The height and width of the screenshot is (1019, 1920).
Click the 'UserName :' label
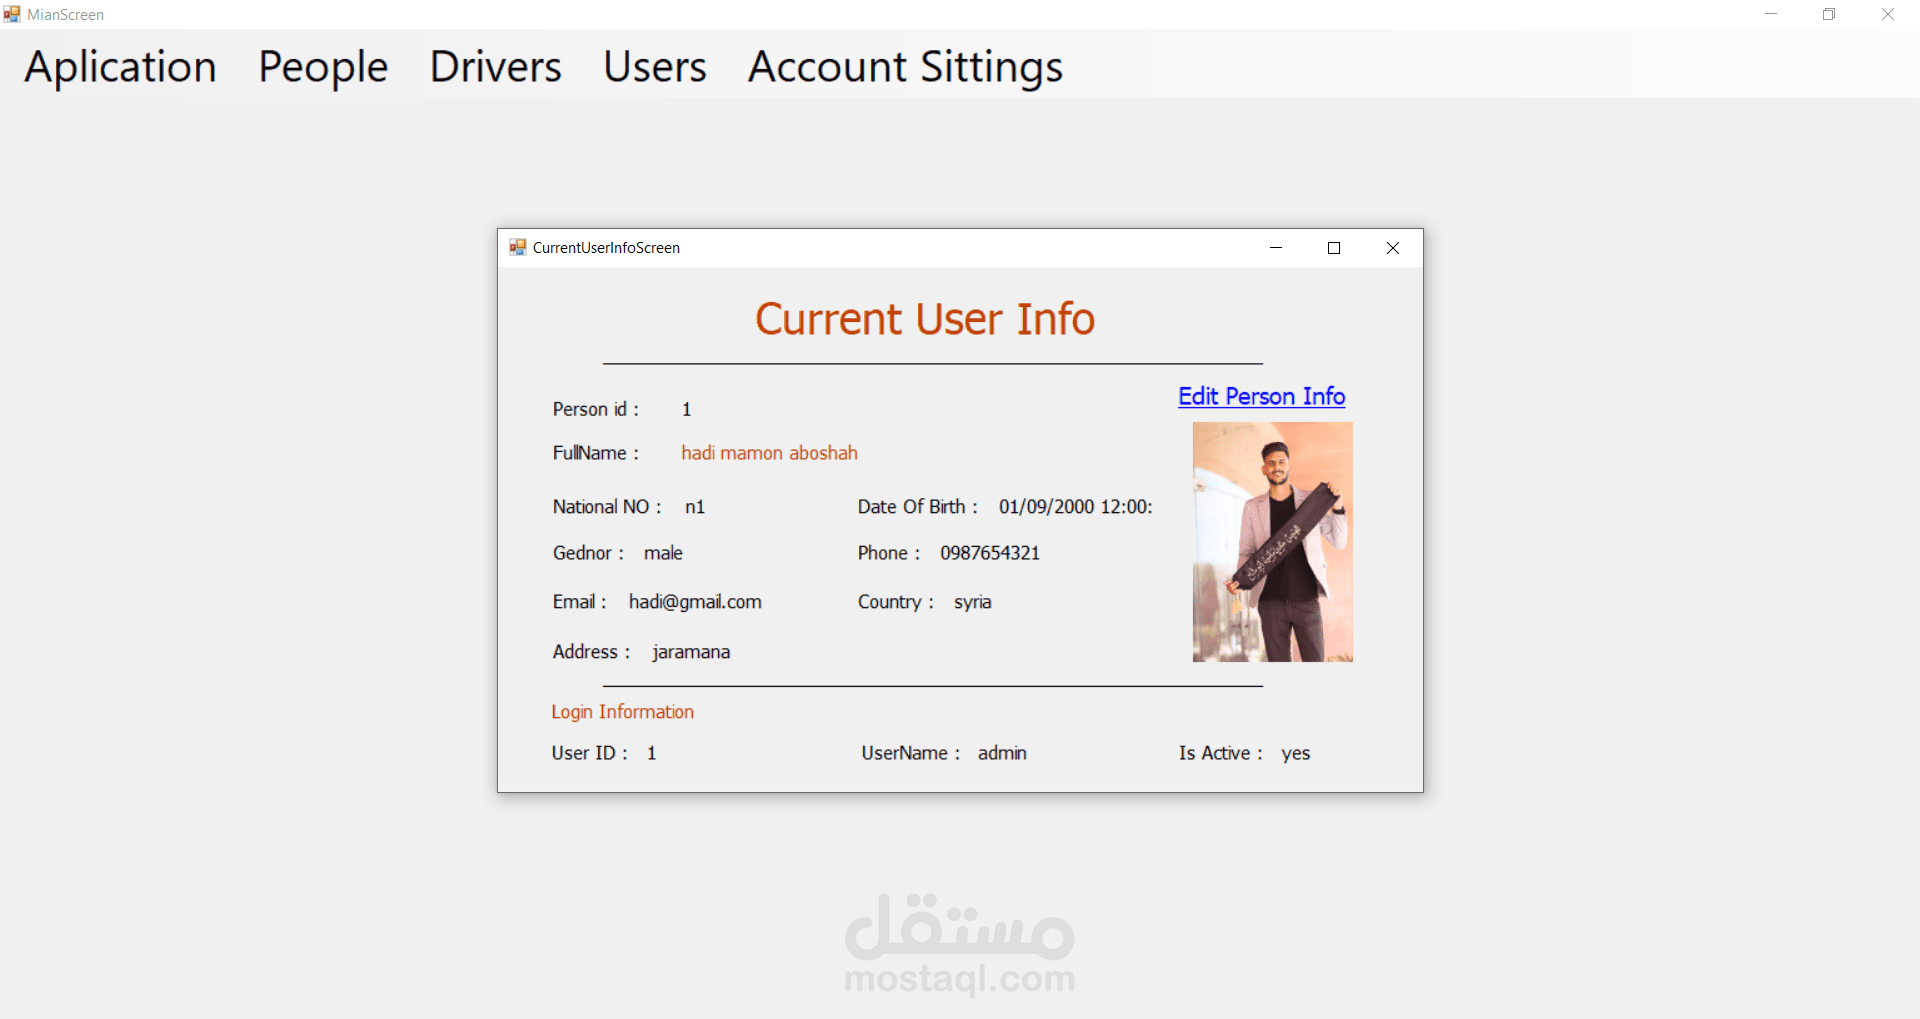coord(911,753)
